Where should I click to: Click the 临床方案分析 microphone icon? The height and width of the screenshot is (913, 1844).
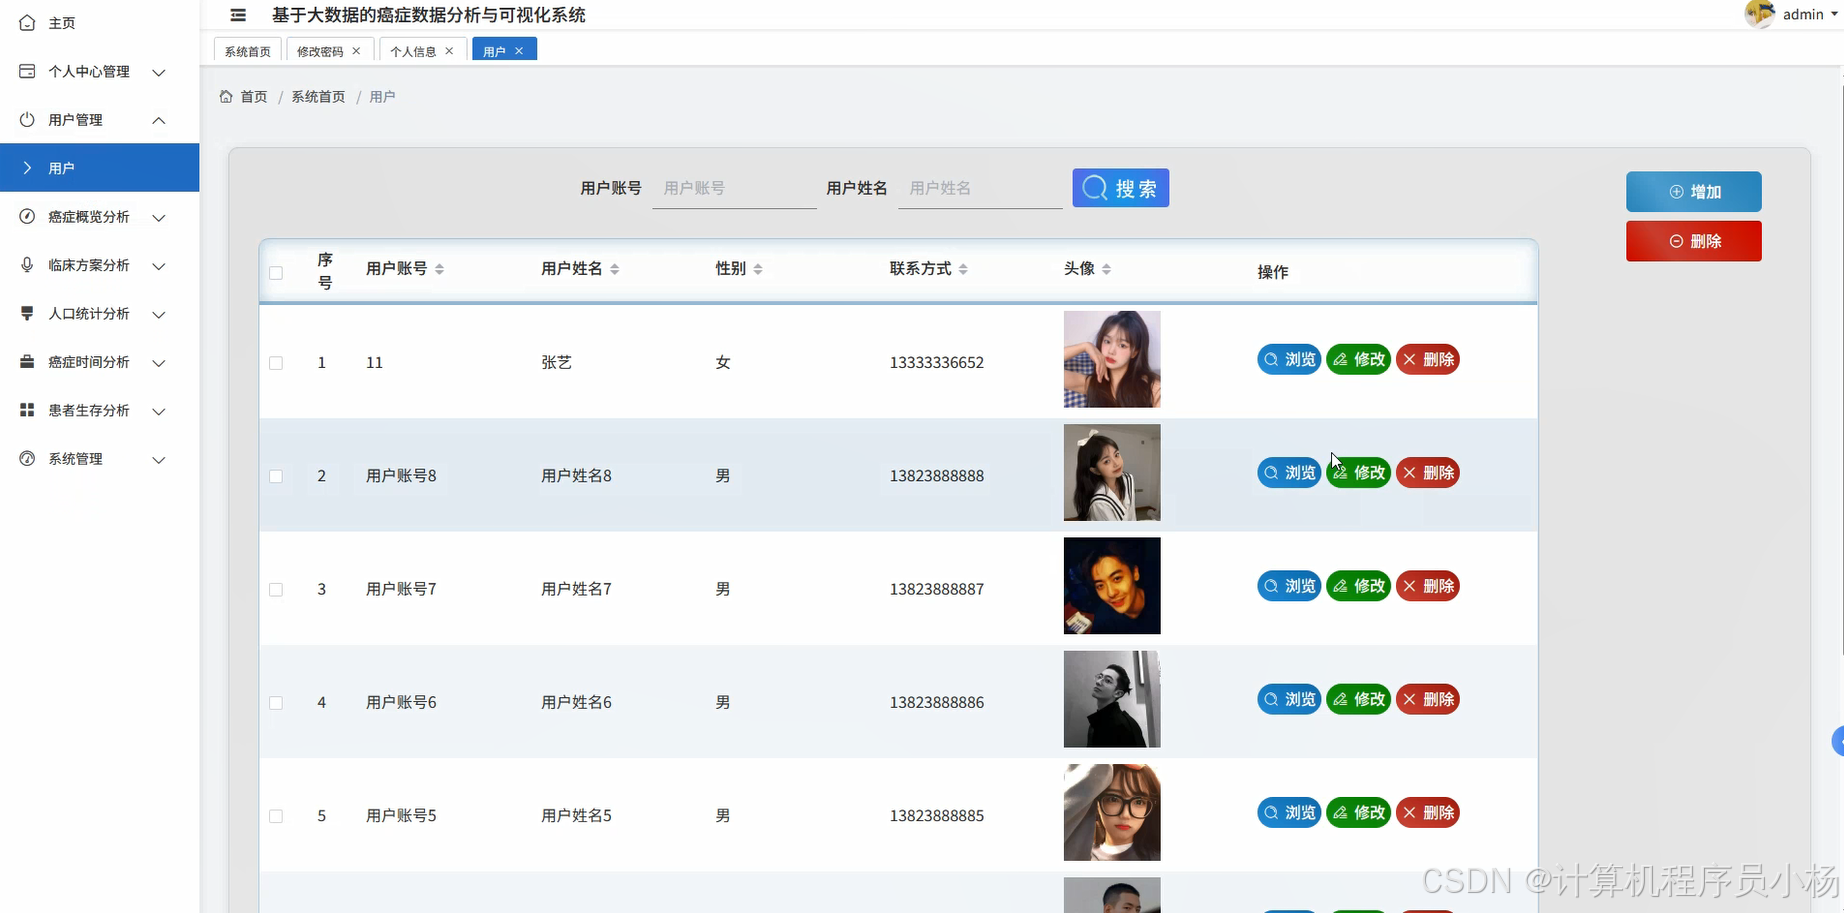pos(27,265)
